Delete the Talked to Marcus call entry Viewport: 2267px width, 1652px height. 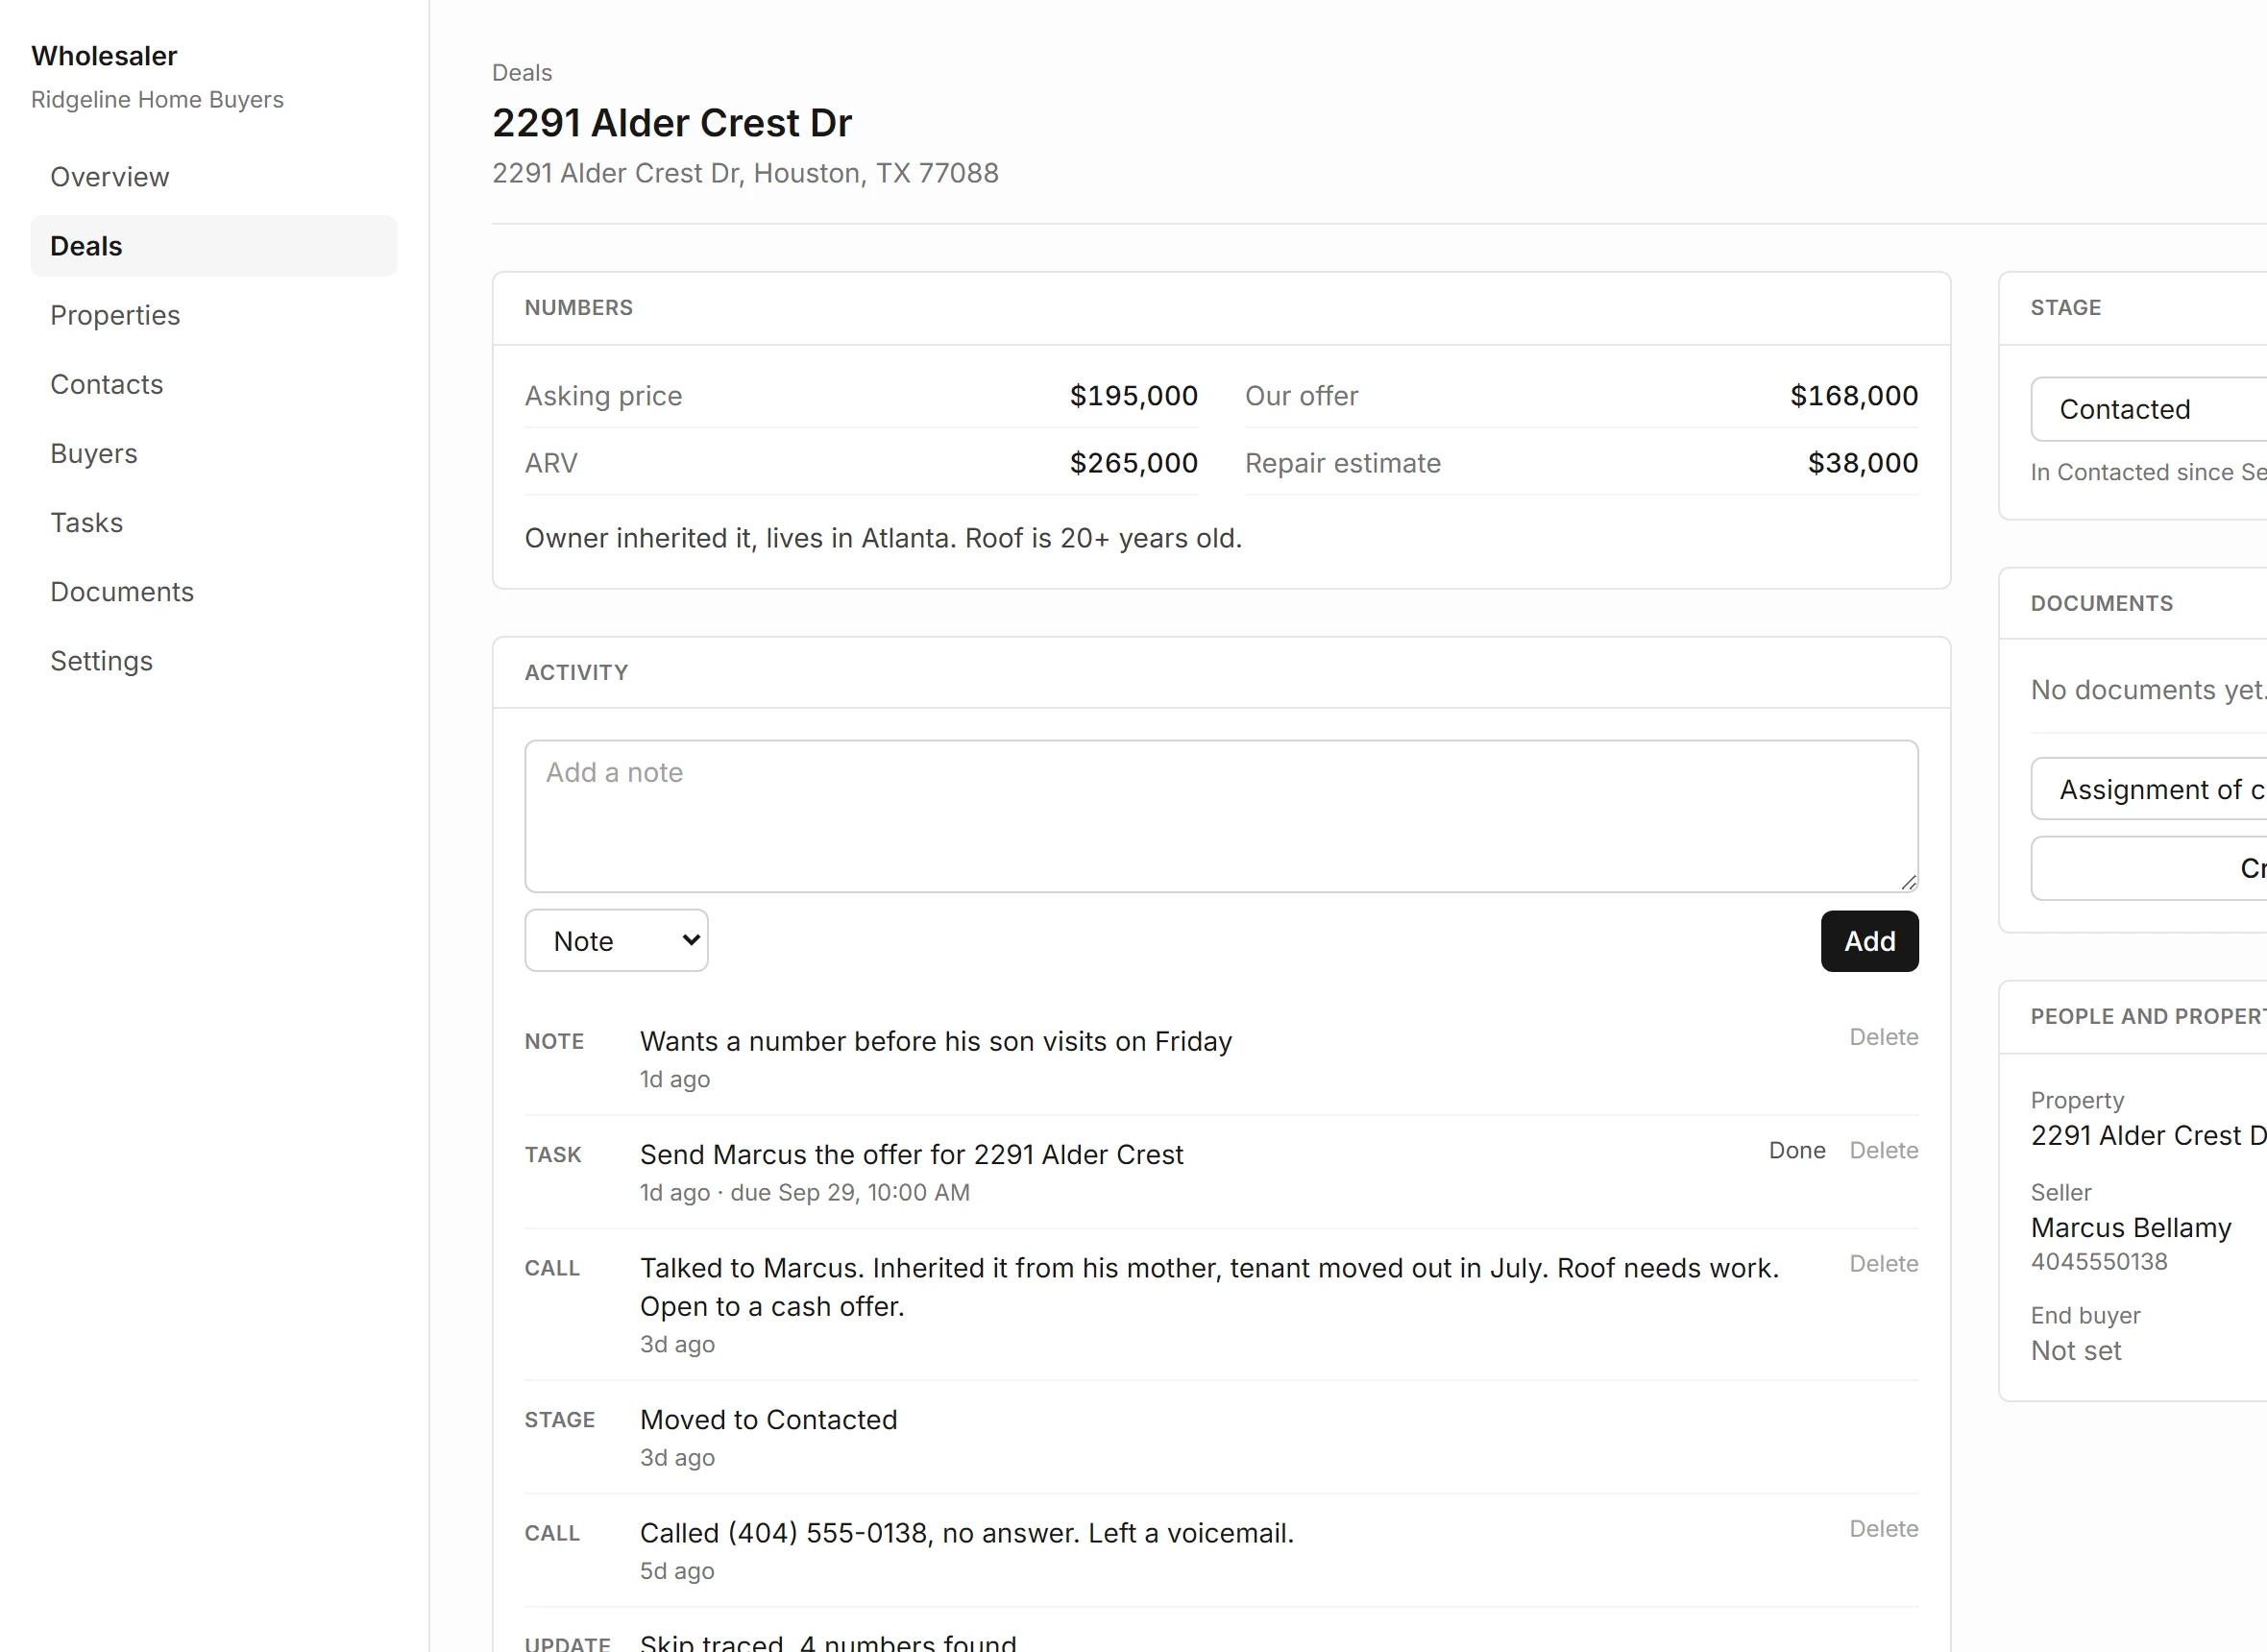coord(1883,1264)
